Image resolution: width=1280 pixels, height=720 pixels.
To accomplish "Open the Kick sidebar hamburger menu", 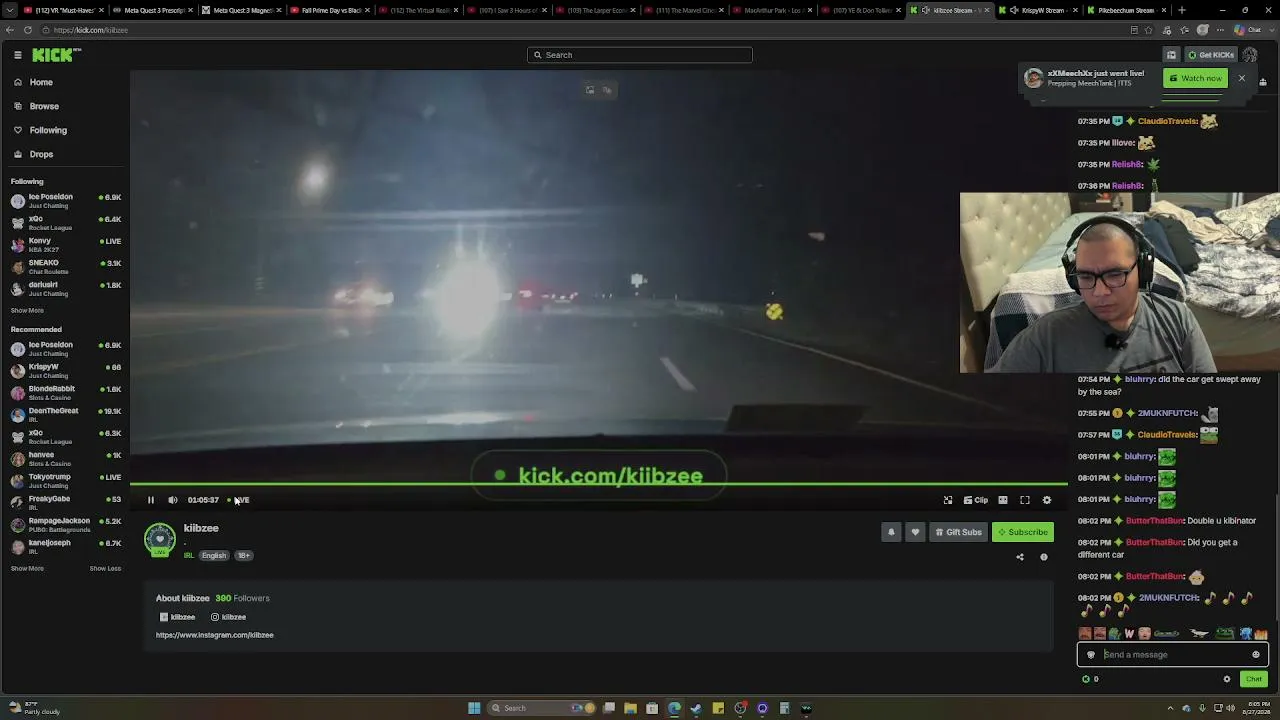I will pyautogui.click(x=17, y=55).
